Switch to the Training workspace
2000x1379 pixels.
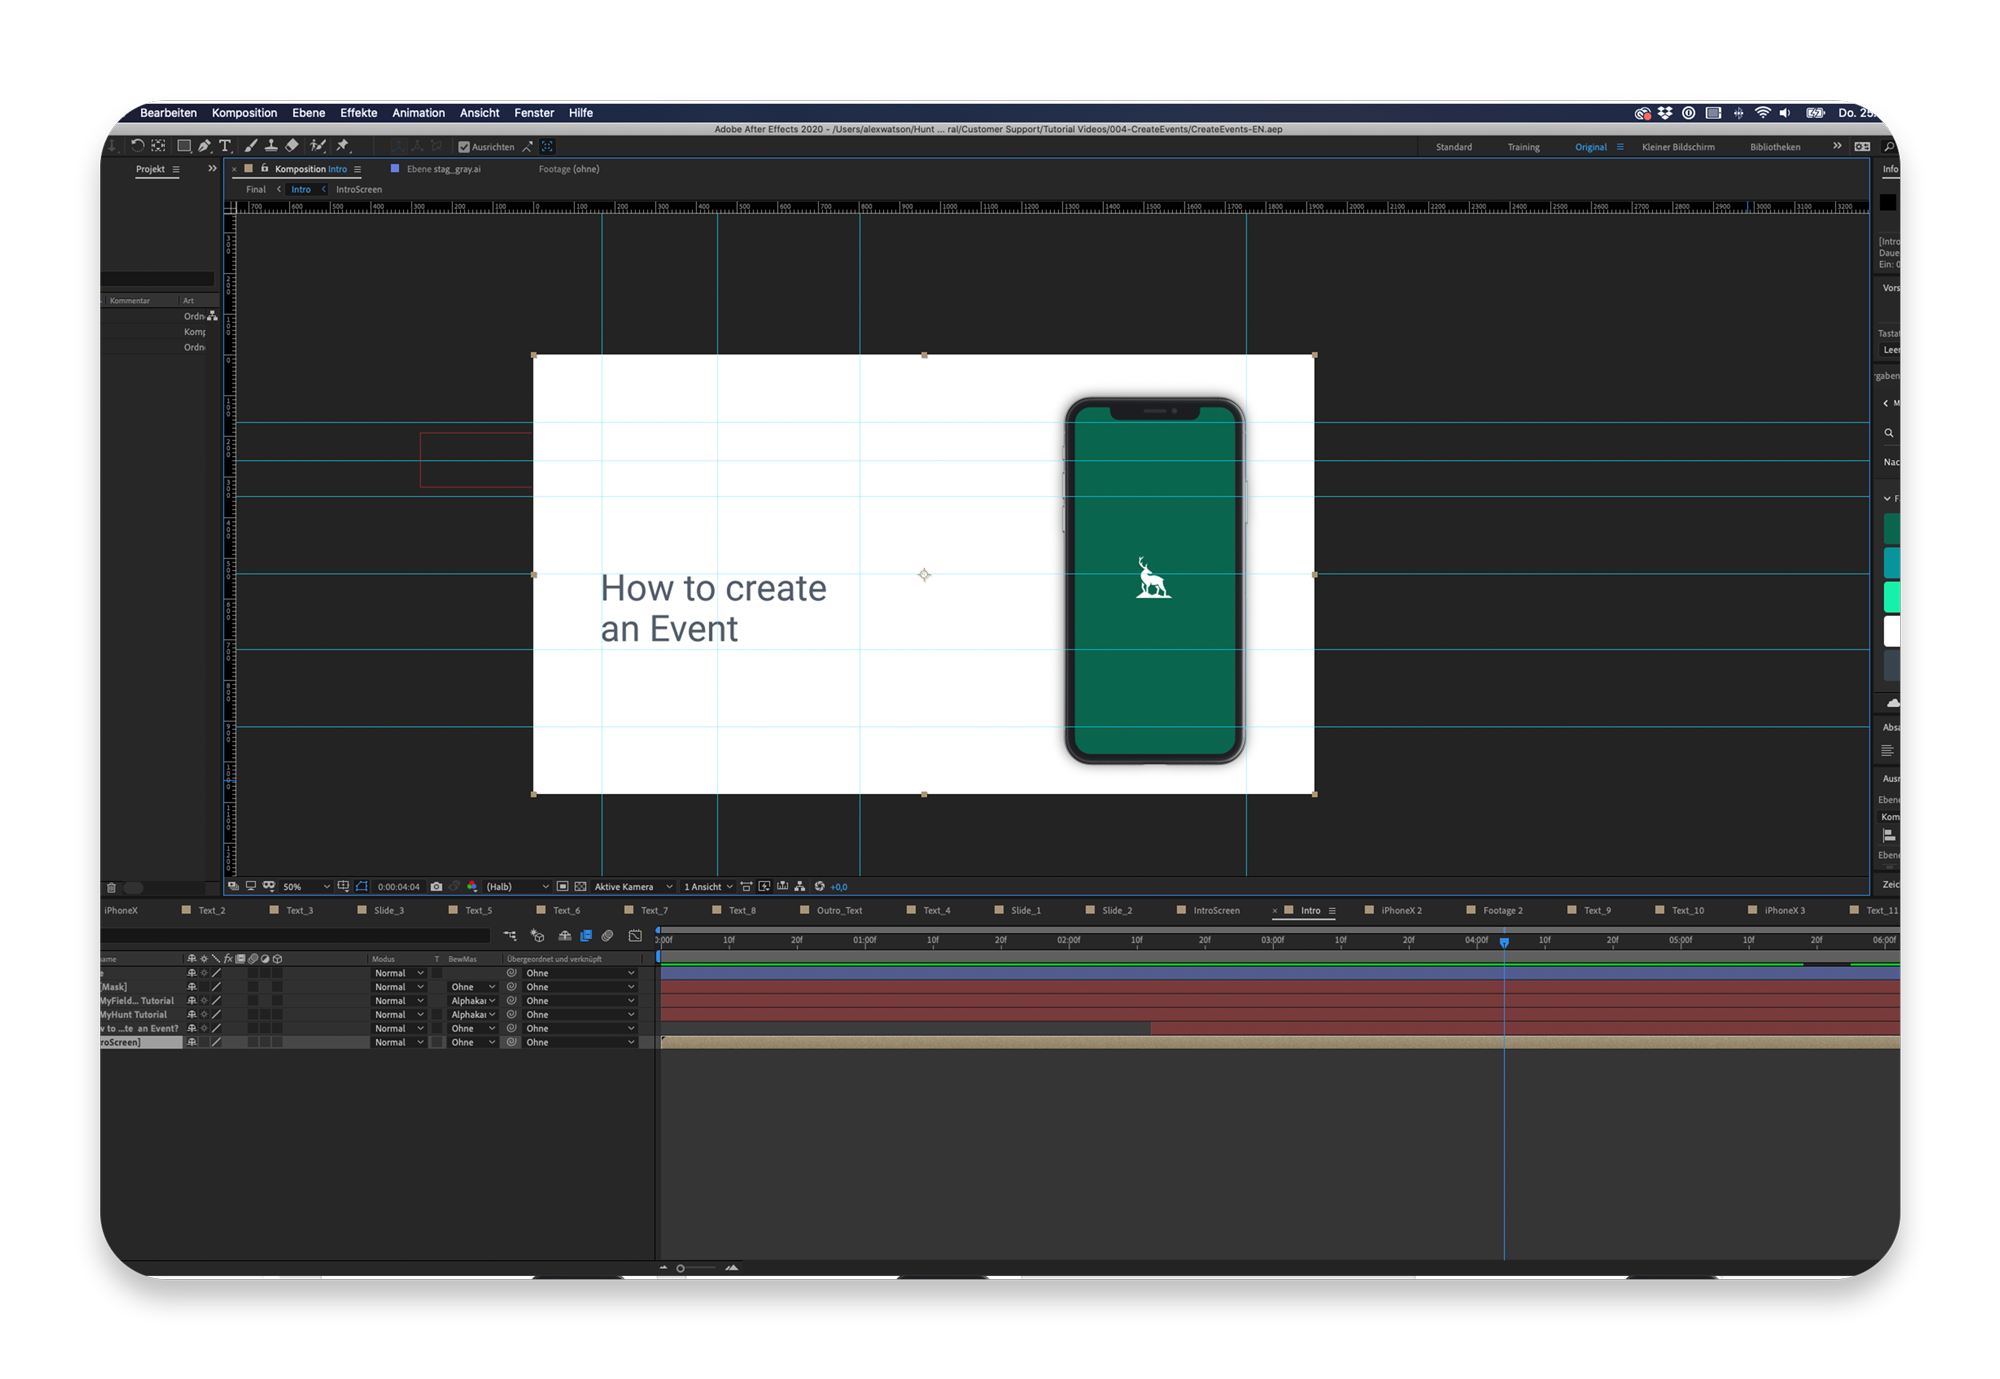point(1523,147)
